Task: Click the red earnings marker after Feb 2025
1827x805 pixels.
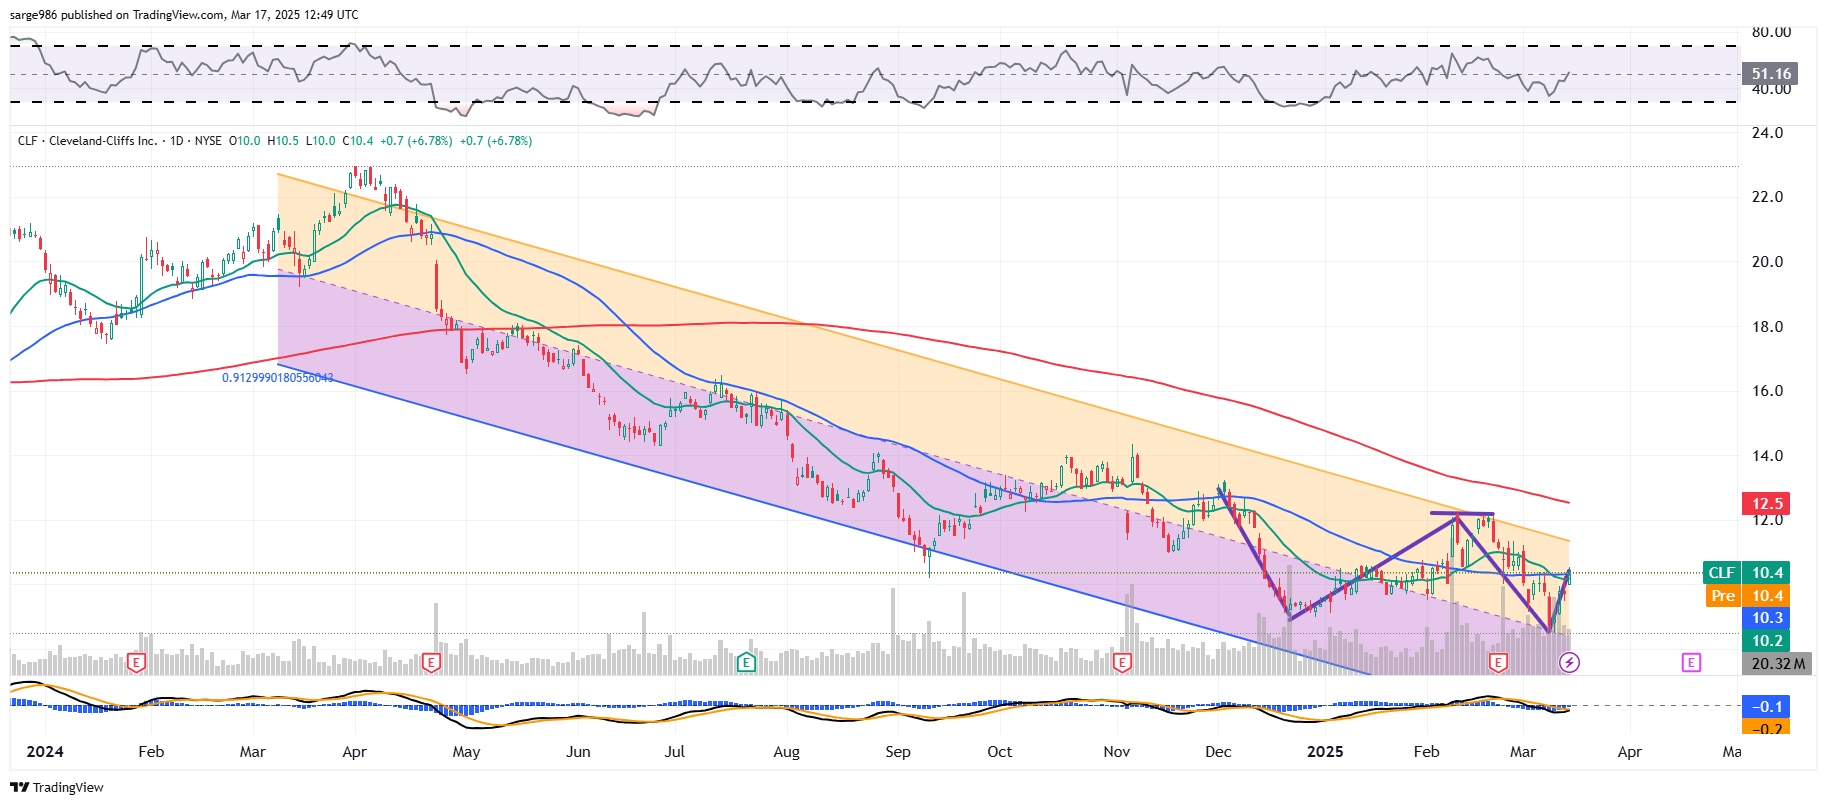Action: click(1497, 662)
